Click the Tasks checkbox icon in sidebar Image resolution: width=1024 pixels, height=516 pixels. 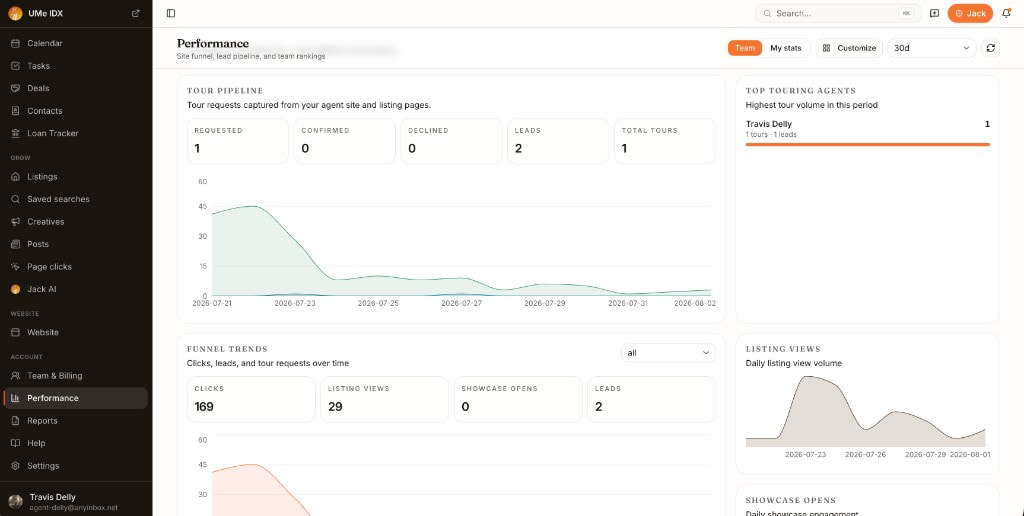tap(15, 66)
